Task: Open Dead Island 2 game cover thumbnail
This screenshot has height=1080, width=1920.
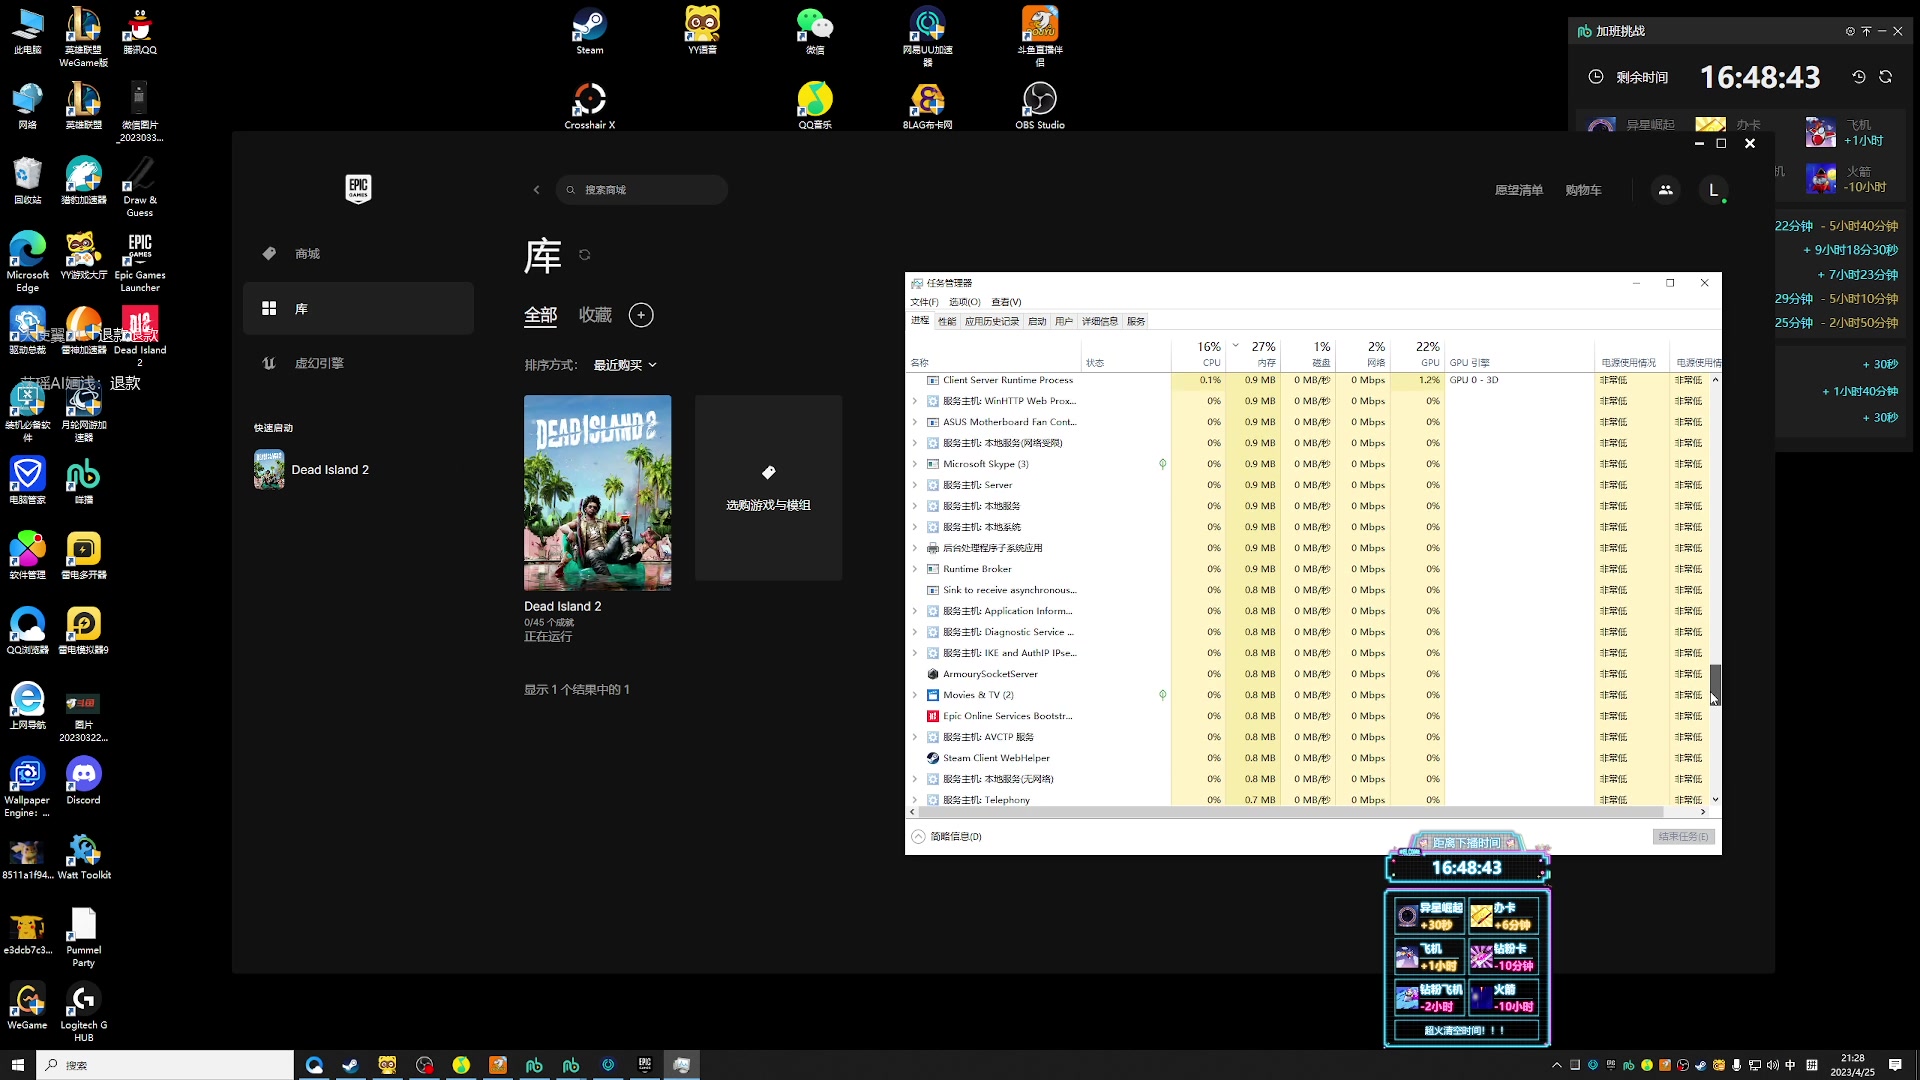Action: 598,492
